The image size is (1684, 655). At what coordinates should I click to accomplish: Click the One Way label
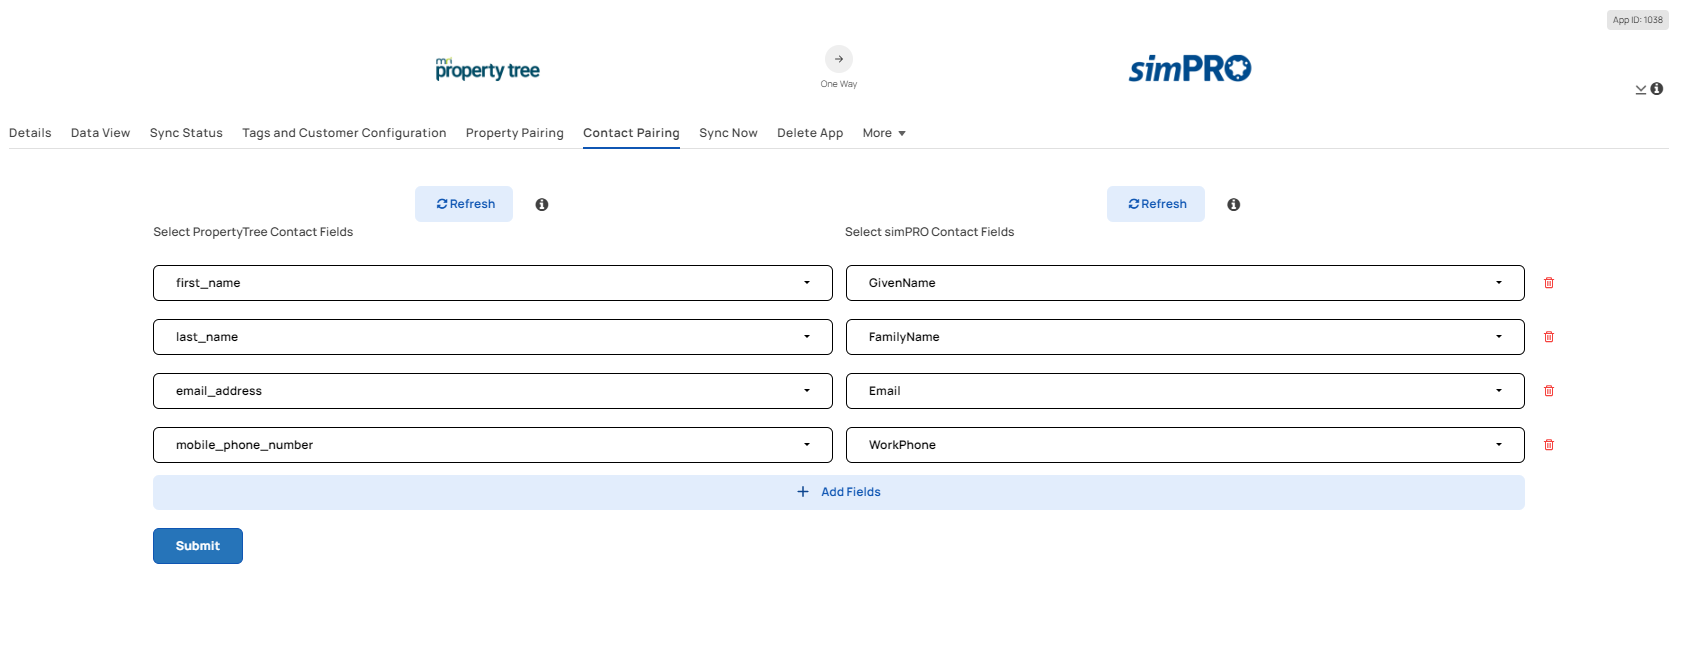pyautogui.click(x=839, y=84)
